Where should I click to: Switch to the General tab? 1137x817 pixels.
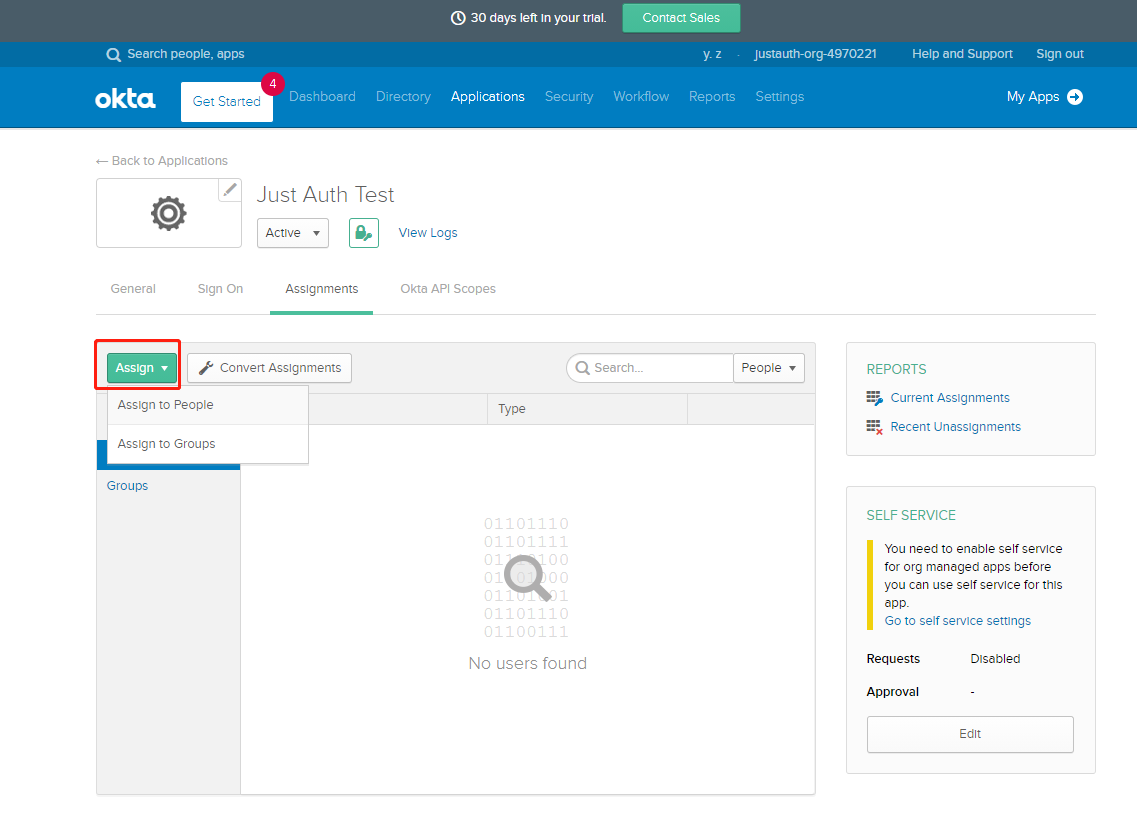(x=133, y=289)
